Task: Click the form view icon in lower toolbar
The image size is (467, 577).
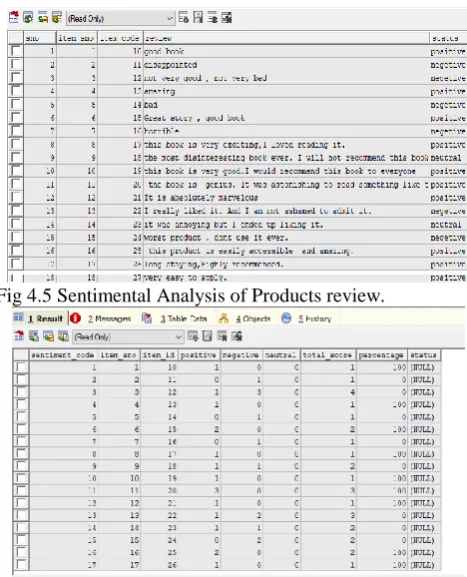Action: coord(207,336)
